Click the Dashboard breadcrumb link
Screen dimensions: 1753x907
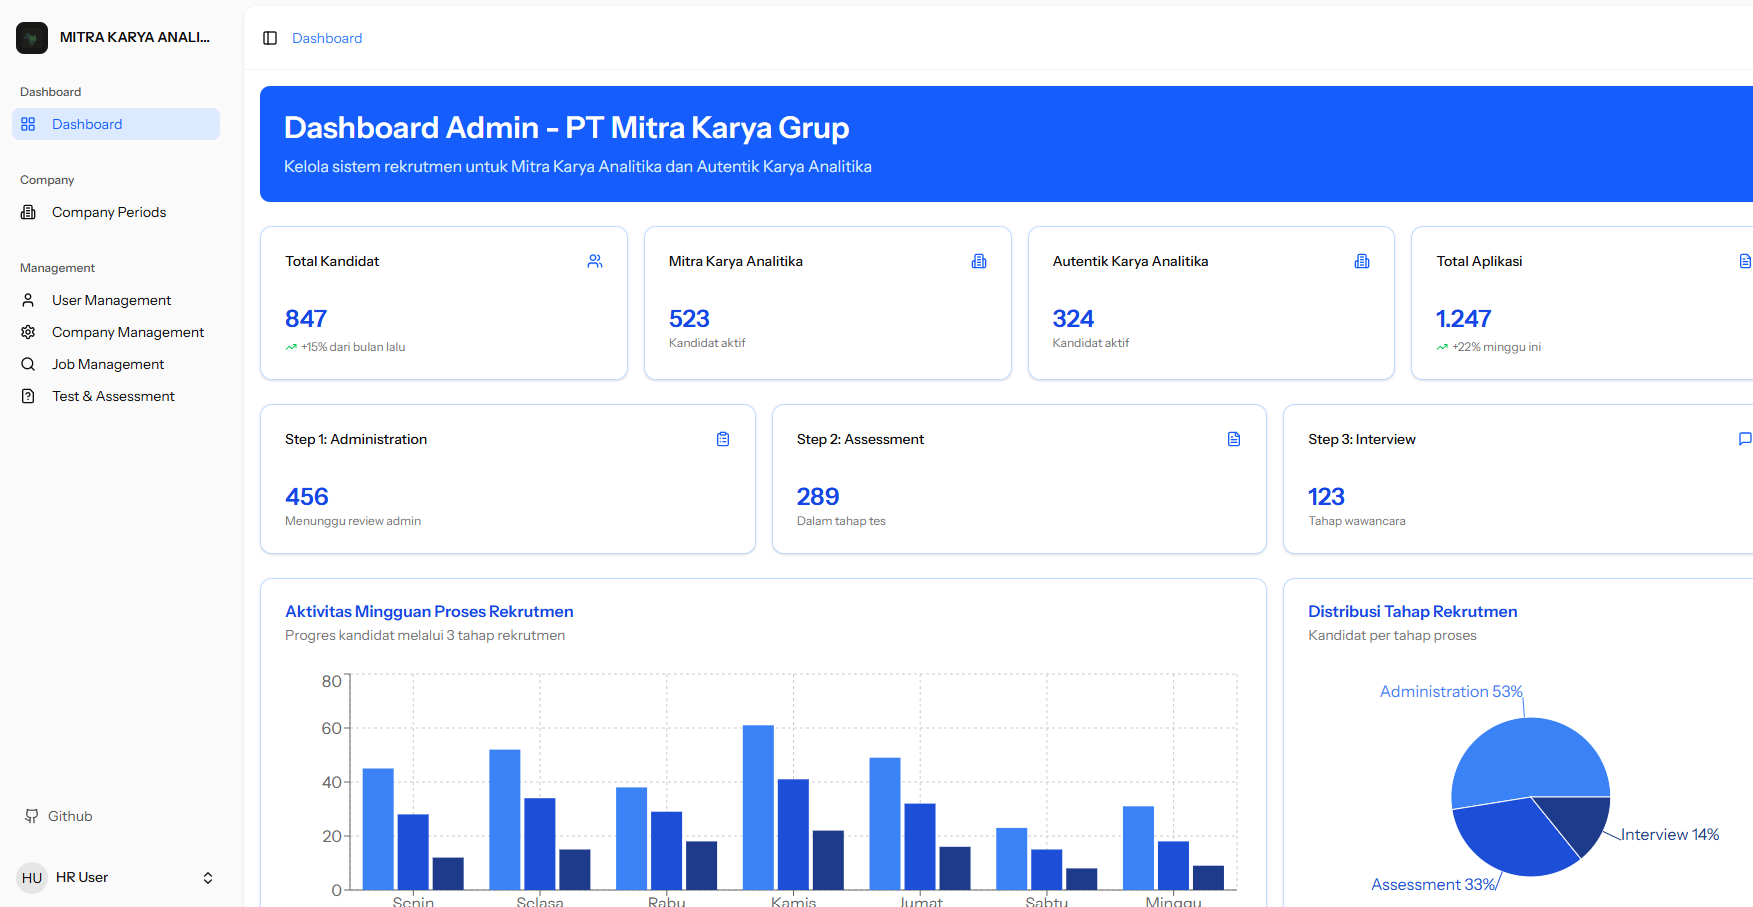(x=327, y=38)
